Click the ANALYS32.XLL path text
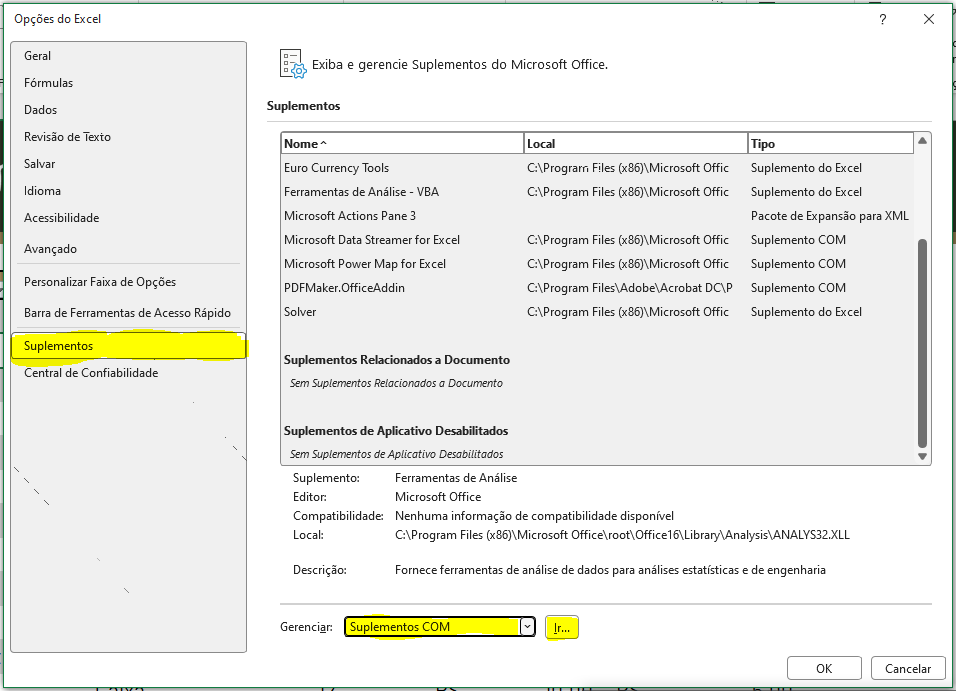Image resolution: width=956 pixels, height=691 pixels. coord(622,535)
